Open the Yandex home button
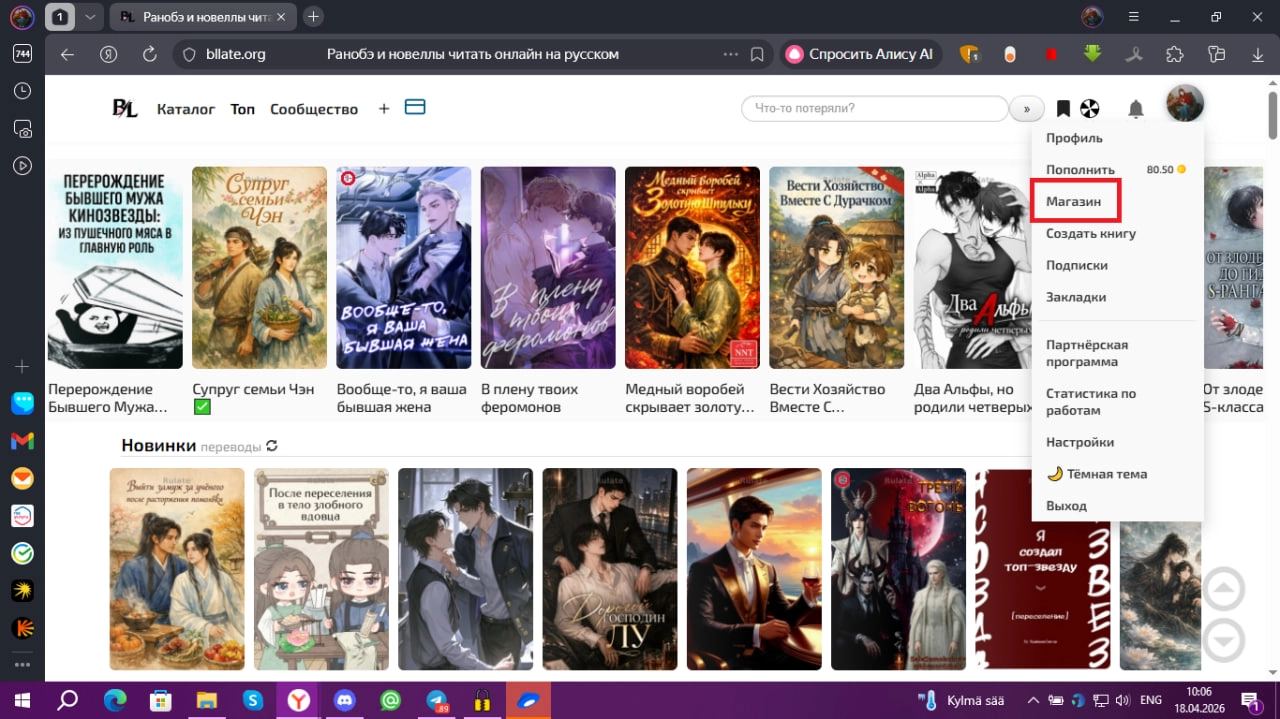This screenshot has width=1280, height=719. [109, 54]
